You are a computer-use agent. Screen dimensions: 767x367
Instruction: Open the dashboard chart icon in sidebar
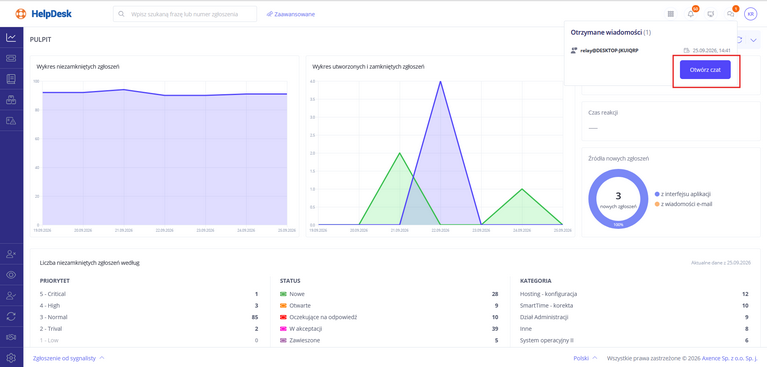pyautogui.click(x=11, y=38)
